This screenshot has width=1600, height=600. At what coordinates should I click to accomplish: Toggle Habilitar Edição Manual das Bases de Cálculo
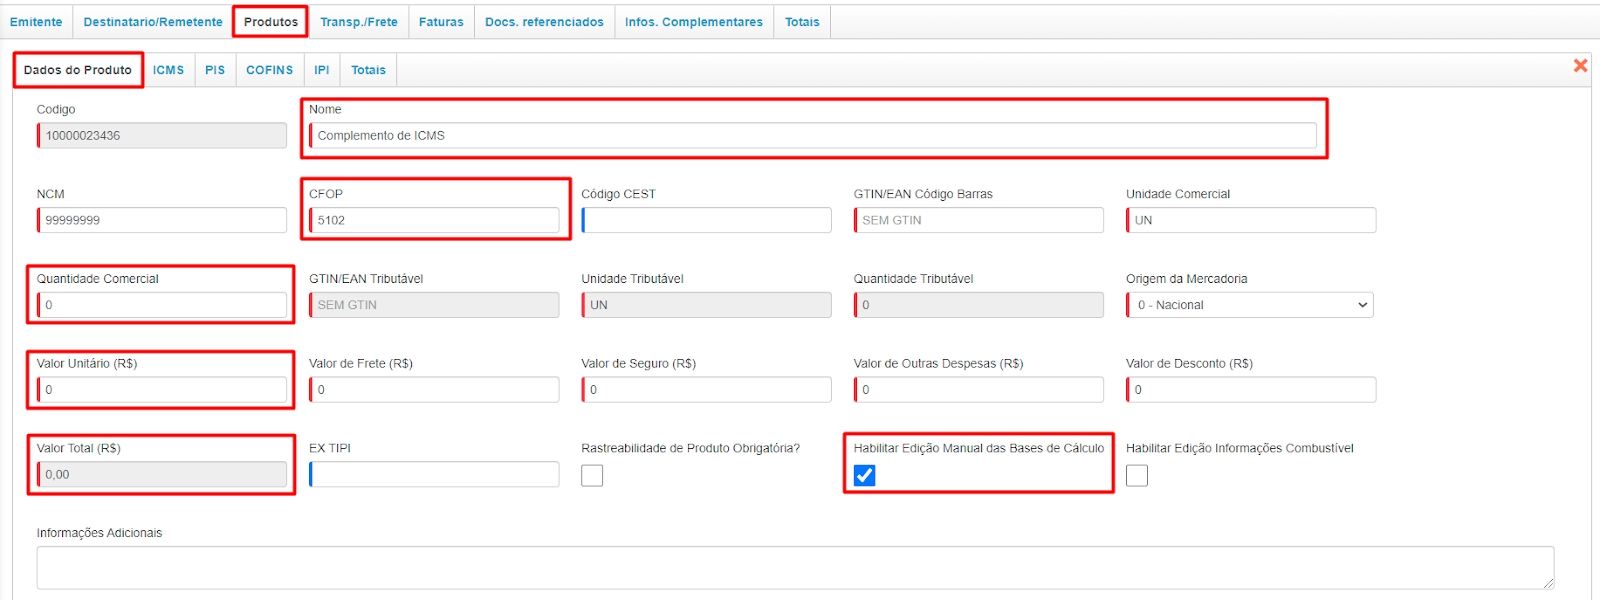865,476
